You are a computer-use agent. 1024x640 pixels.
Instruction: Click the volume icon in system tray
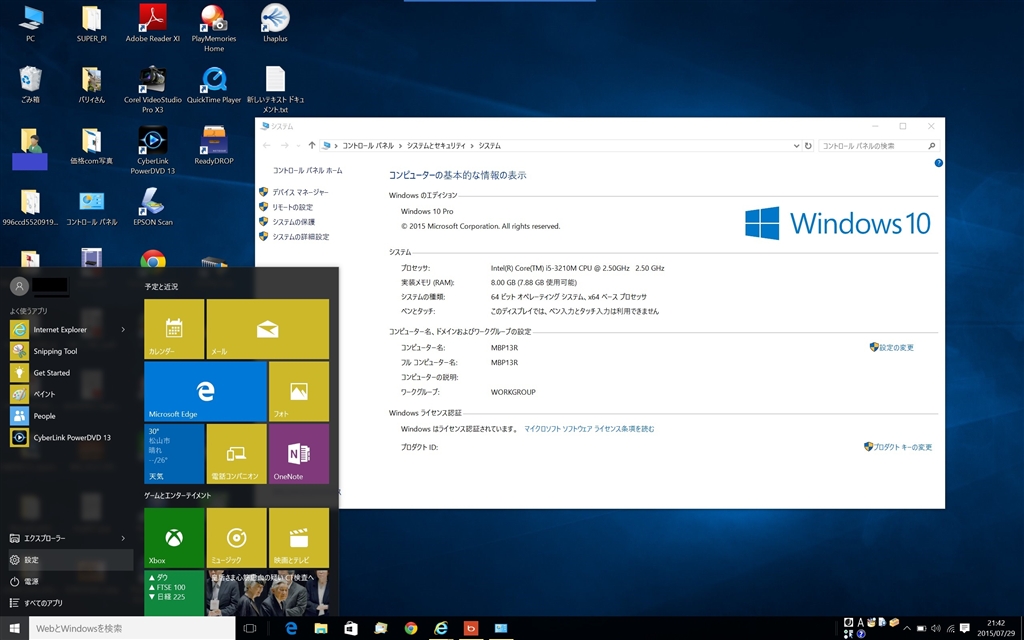tap(935, 628)
